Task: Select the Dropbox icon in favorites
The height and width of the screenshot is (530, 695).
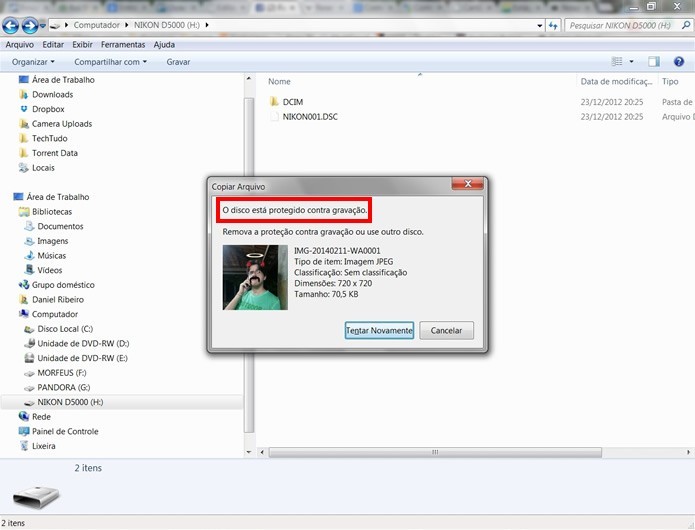Action: coord(24,109)
